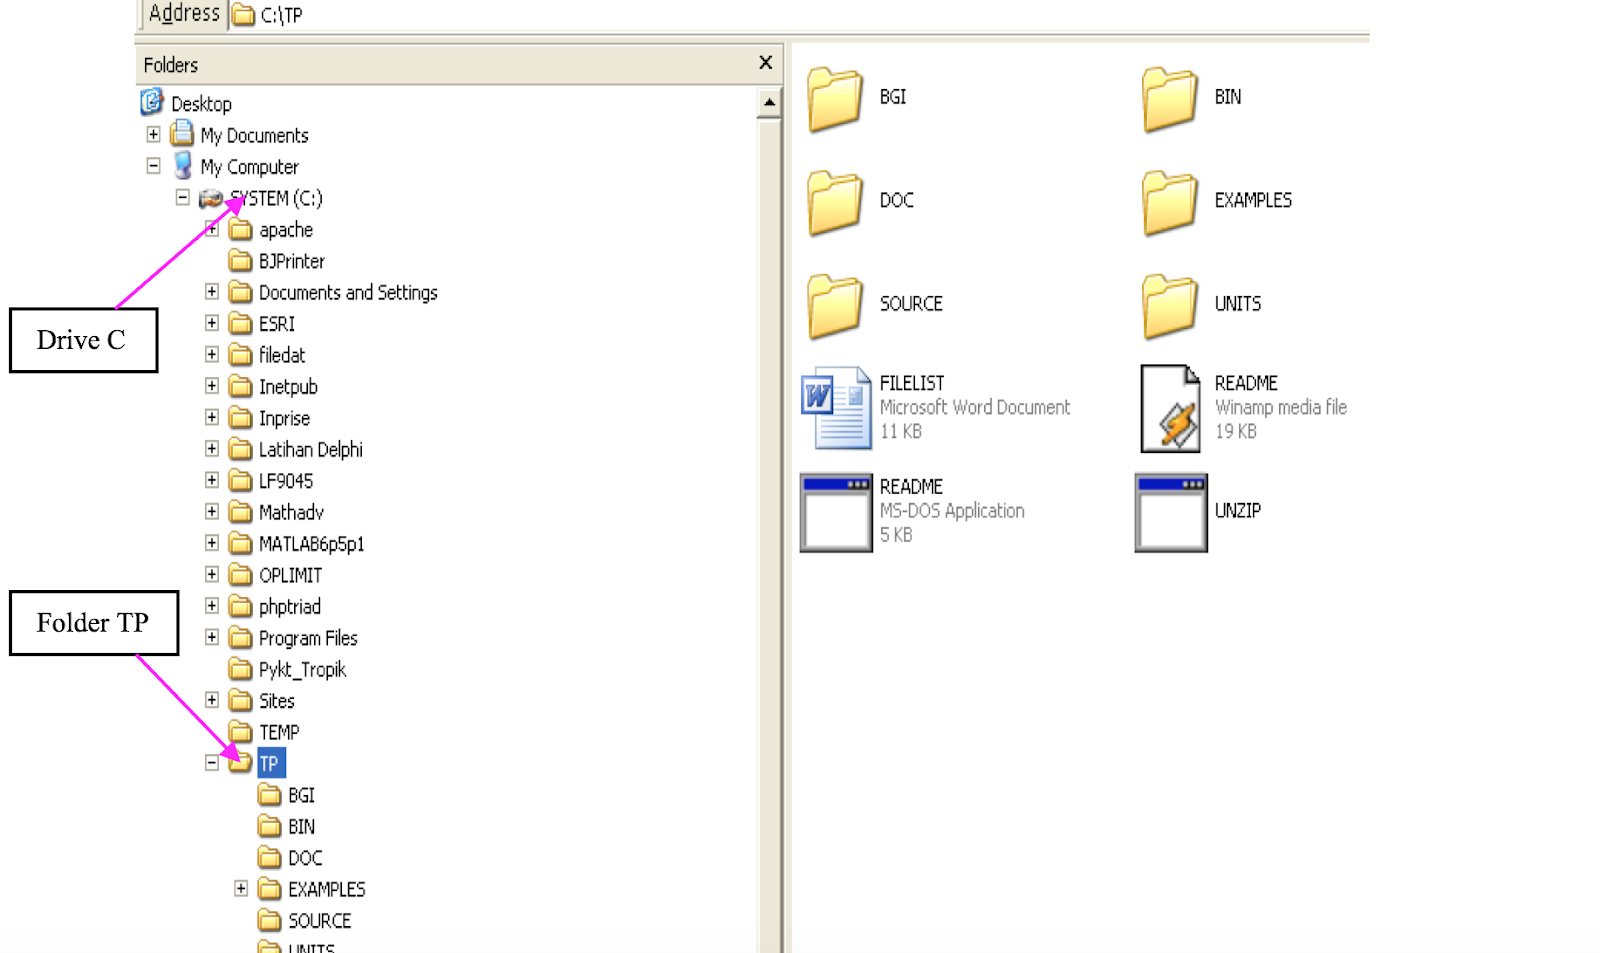Select the apache folder in the tree
The image size is (1600, 953).
pos(285,229)
